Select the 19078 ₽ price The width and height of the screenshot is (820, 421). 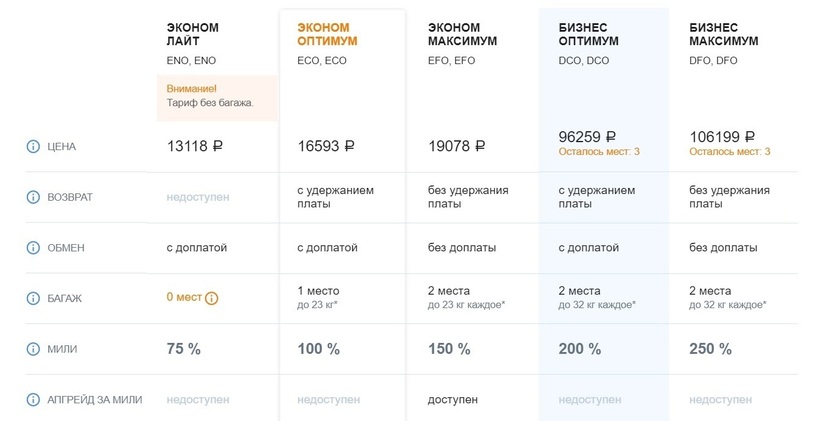click(x=456, y=146)
